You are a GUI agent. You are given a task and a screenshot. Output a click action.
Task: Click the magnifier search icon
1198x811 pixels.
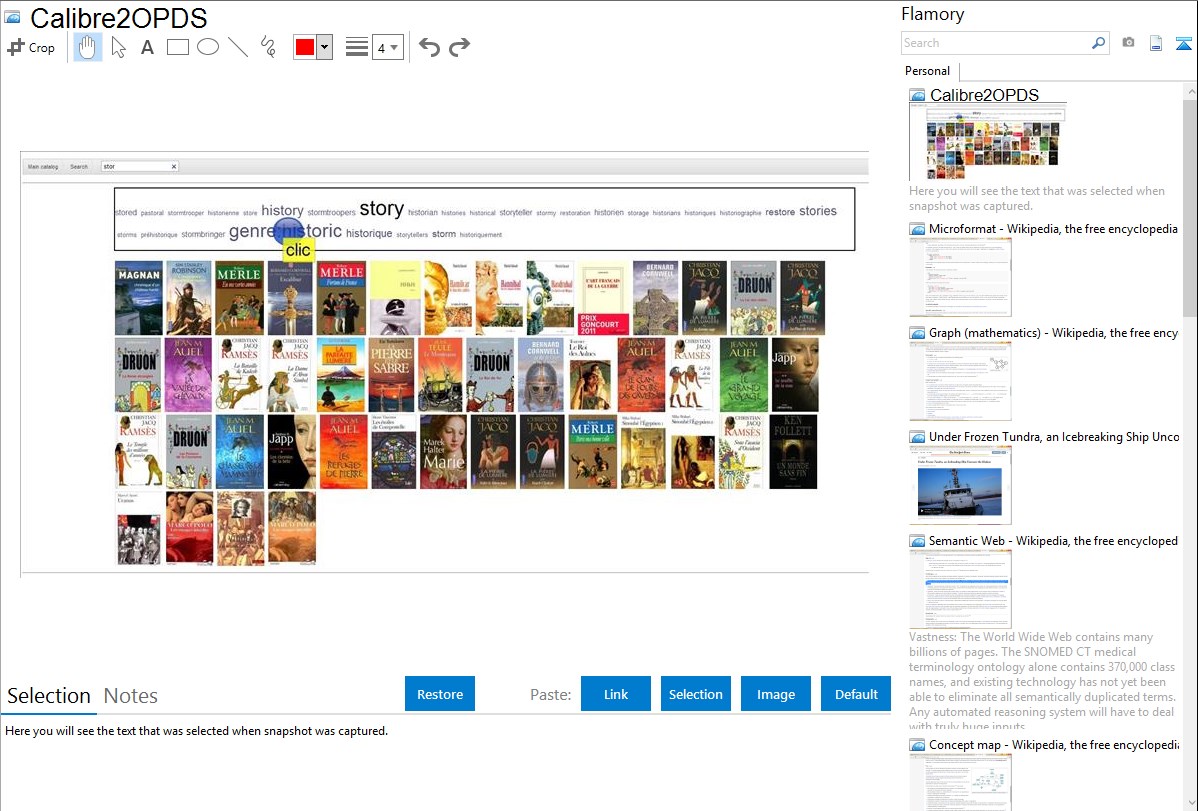pyautogui.click(x=1098, y=43)
